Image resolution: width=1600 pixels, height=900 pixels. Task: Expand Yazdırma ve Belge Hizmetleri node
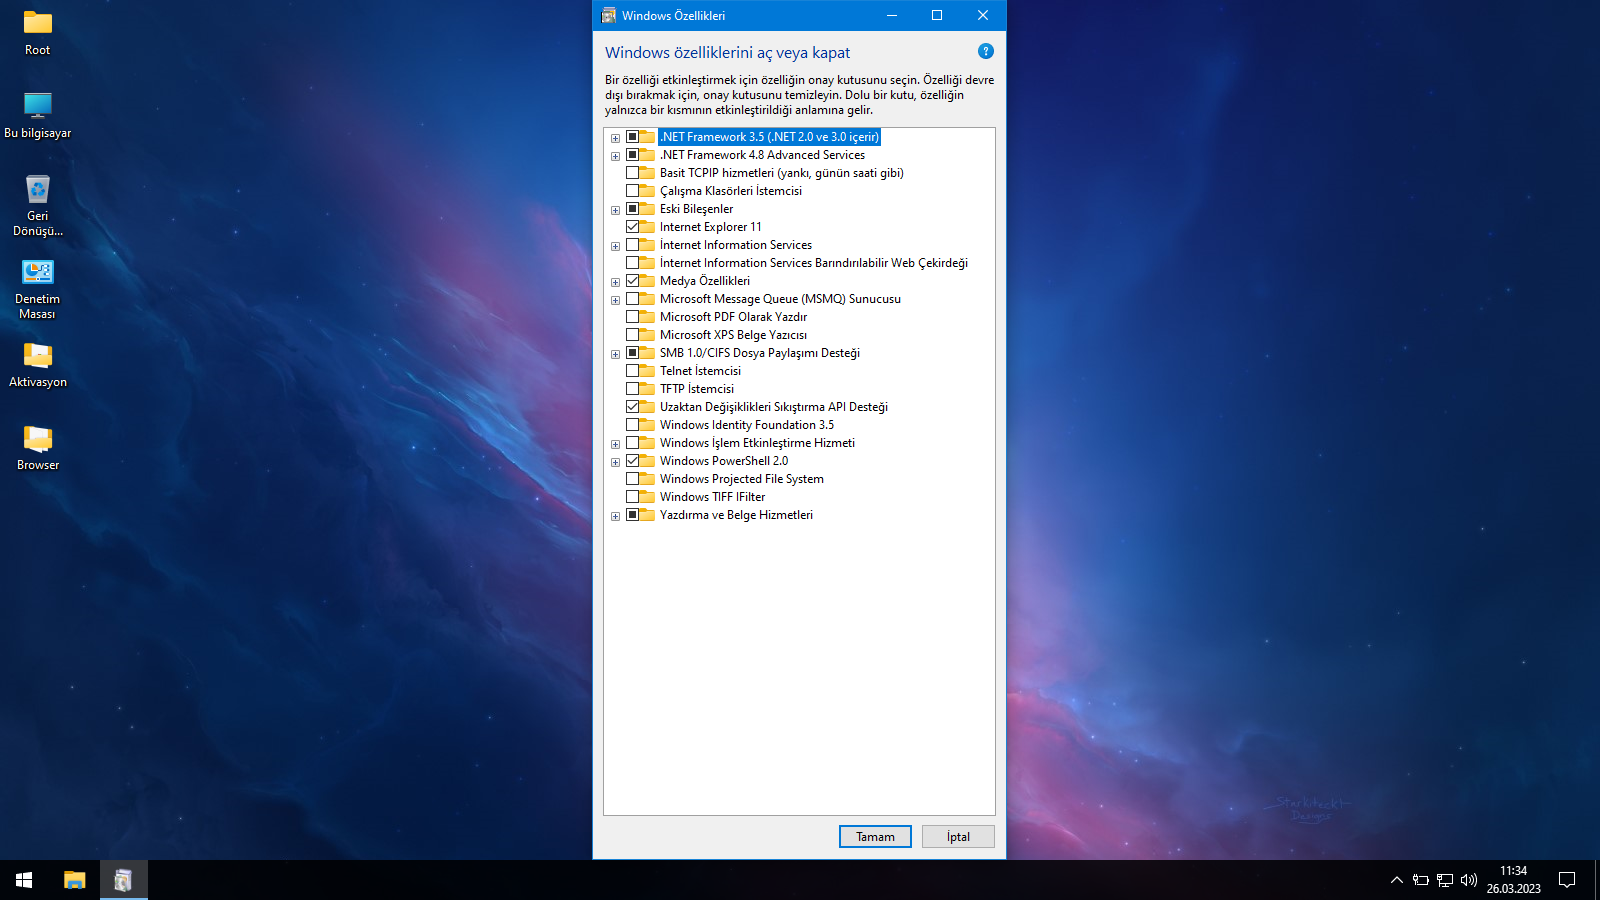(x=615, y=516)
